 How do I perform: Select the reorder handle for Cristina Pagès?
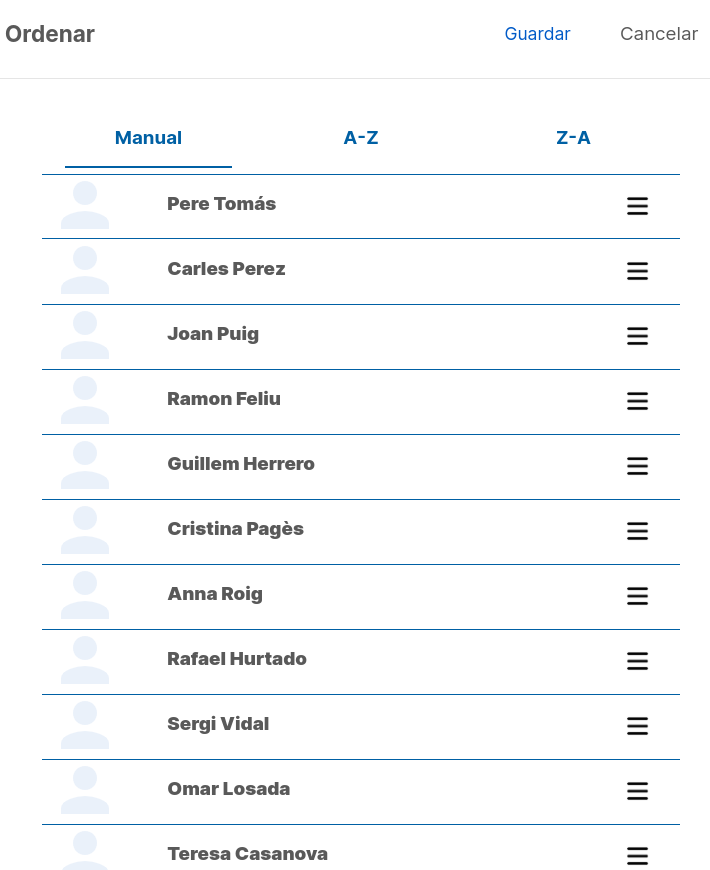pos(637,530)
